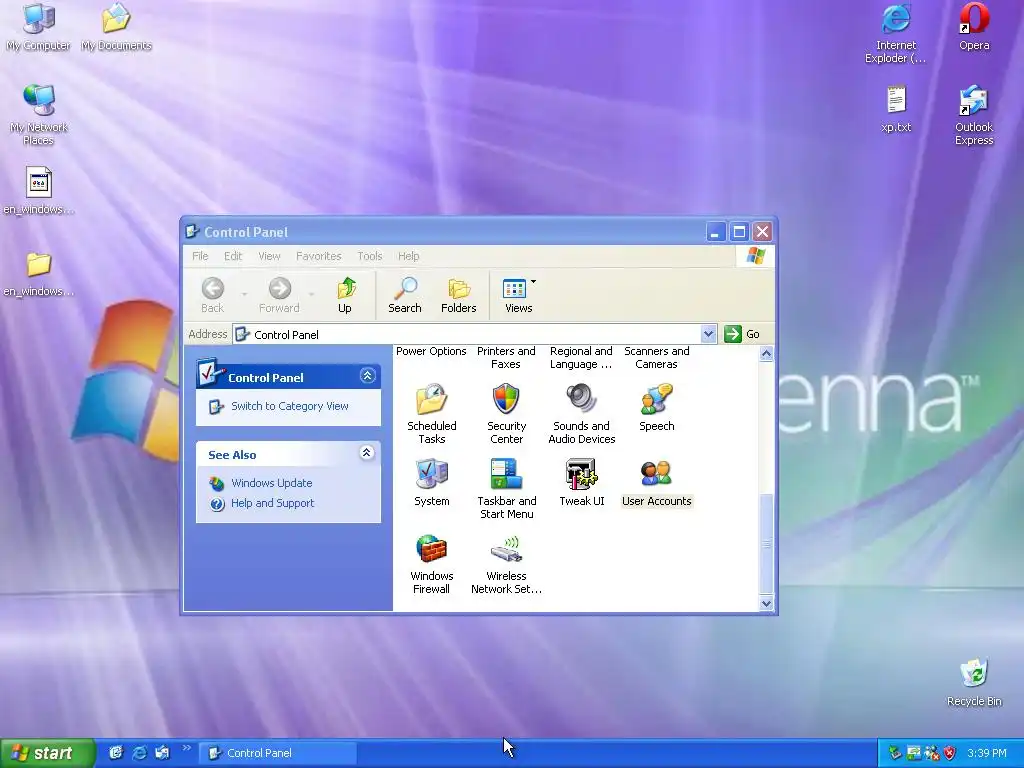Select My Computer desktop icon
The image size is (1024, 768).
point(39,27)
